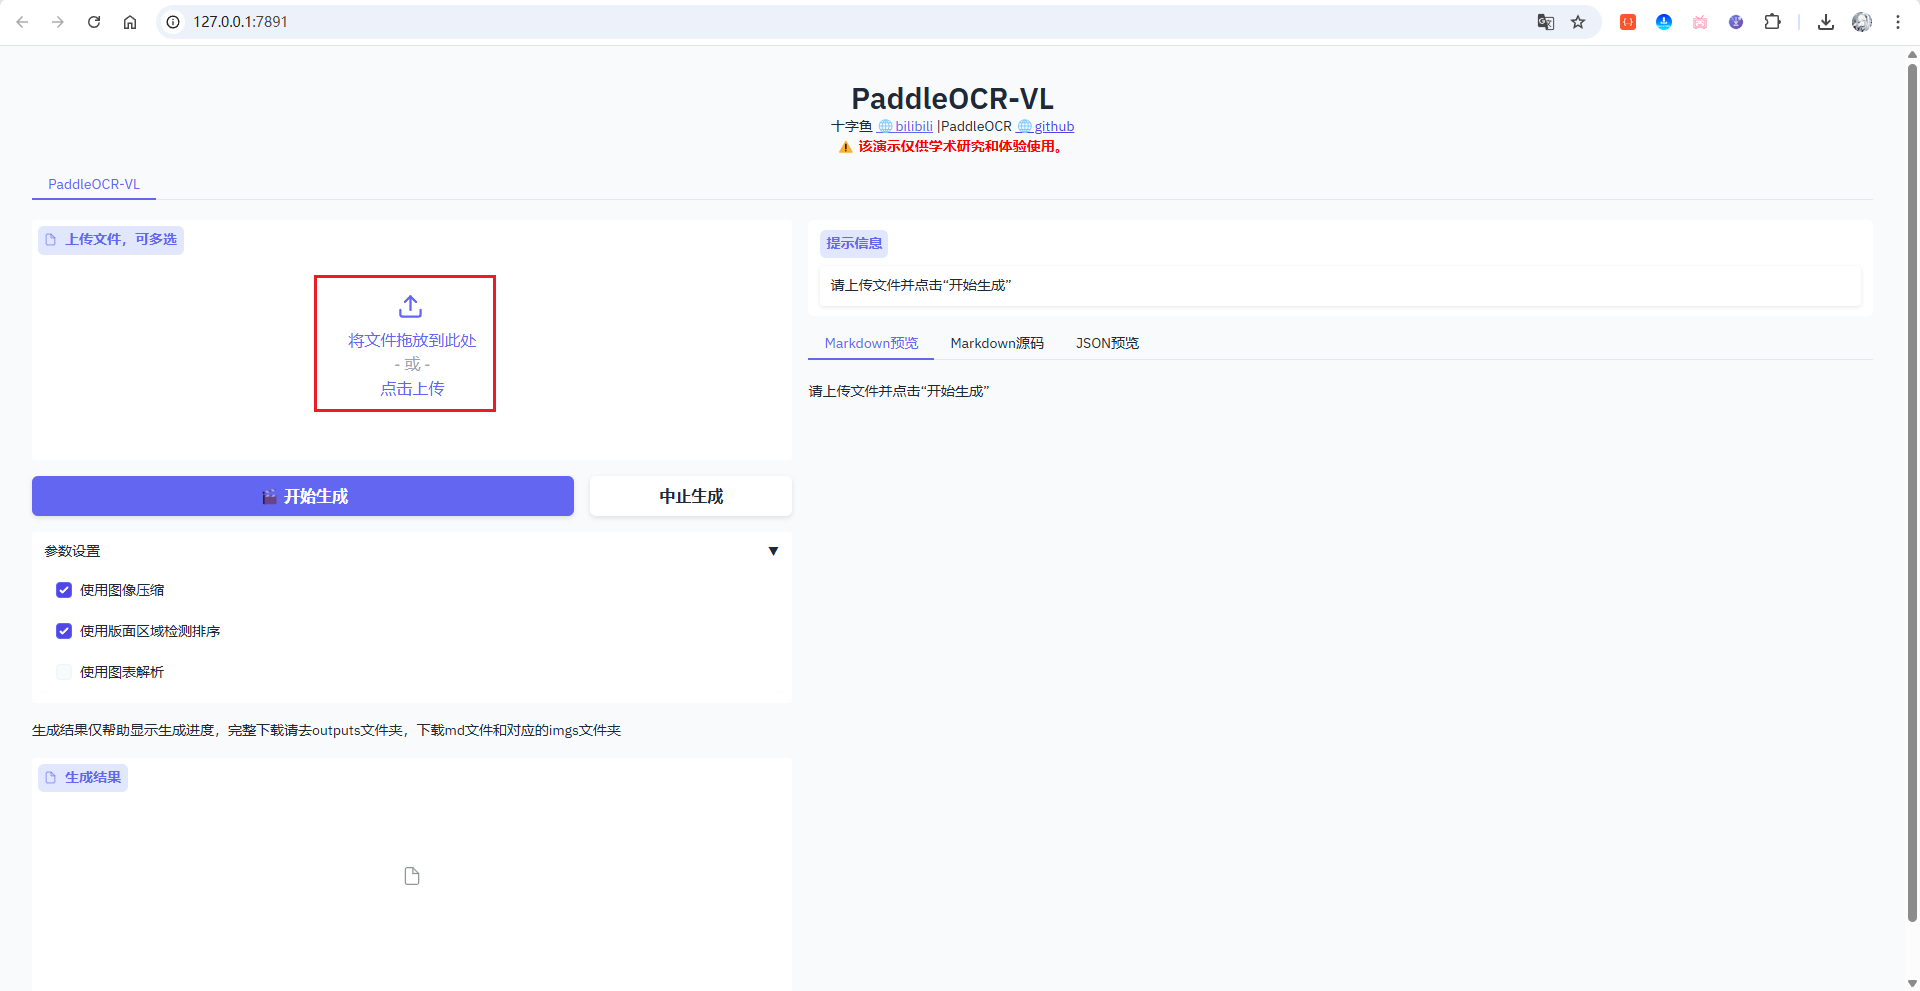The width and height of the screenshot is (1920, 991).
Task: Click the 开始生成 button
Action: [x=303, y=496]
